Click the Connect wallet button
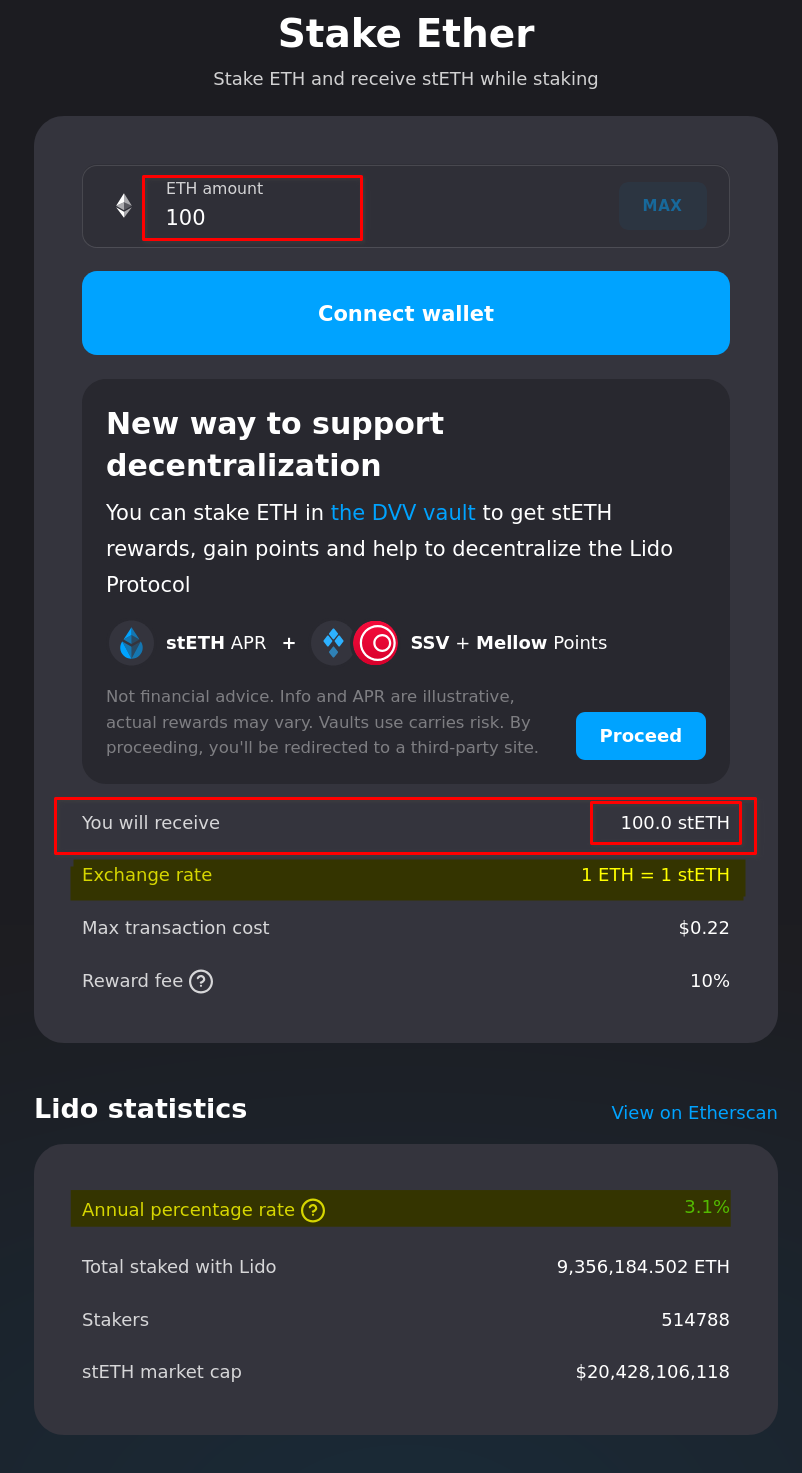 click(x=406, y=313)
